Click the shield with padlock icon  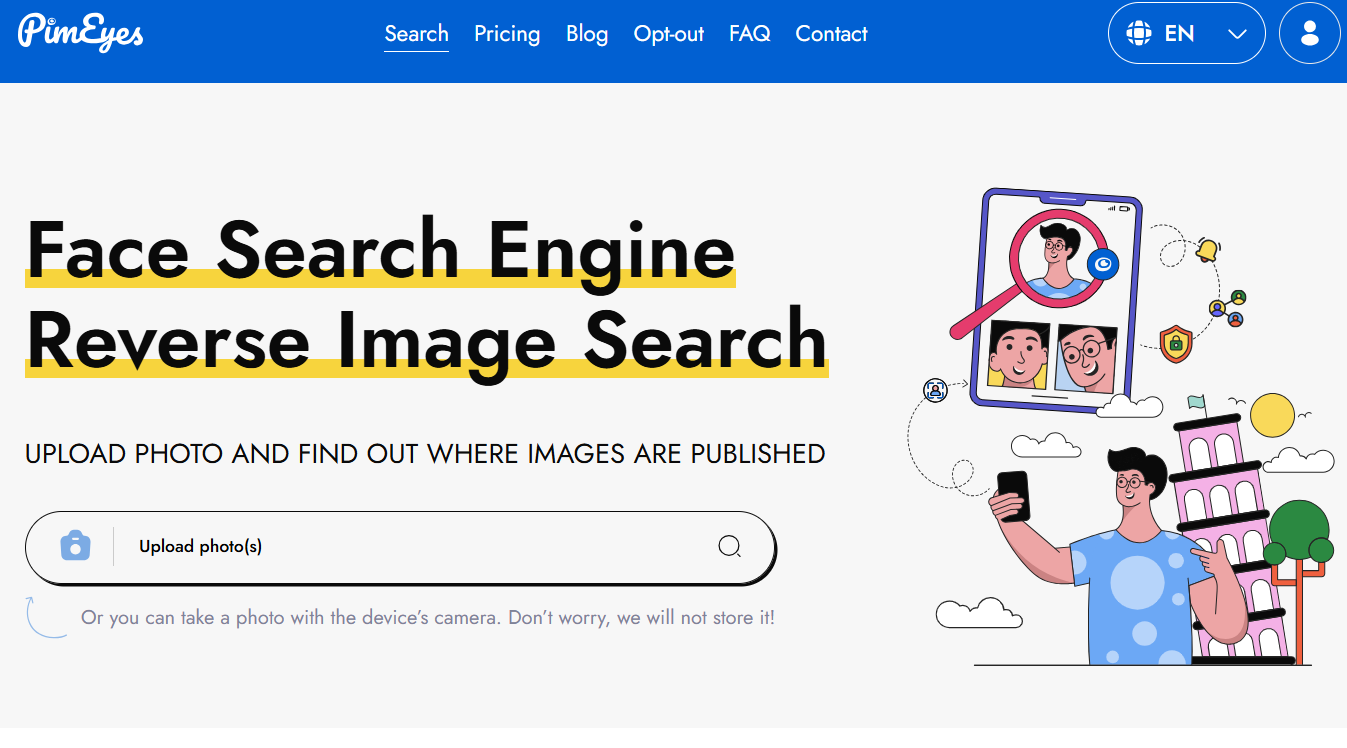pos(1176,343)
